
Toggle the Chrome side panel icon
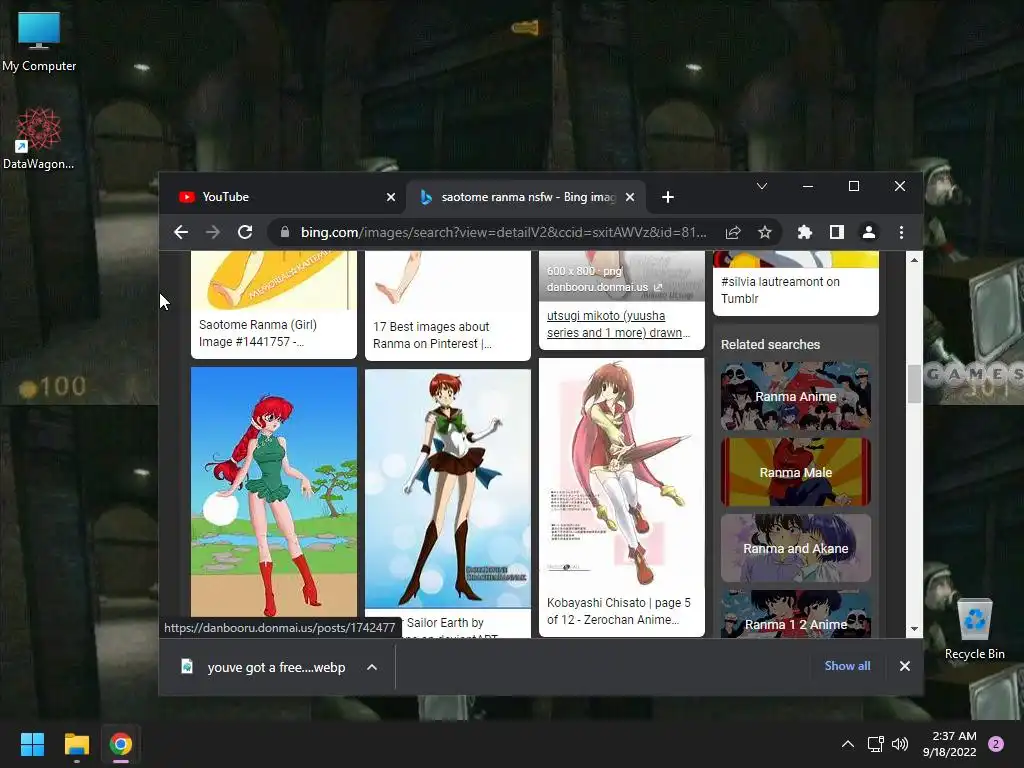pos(837,232)
